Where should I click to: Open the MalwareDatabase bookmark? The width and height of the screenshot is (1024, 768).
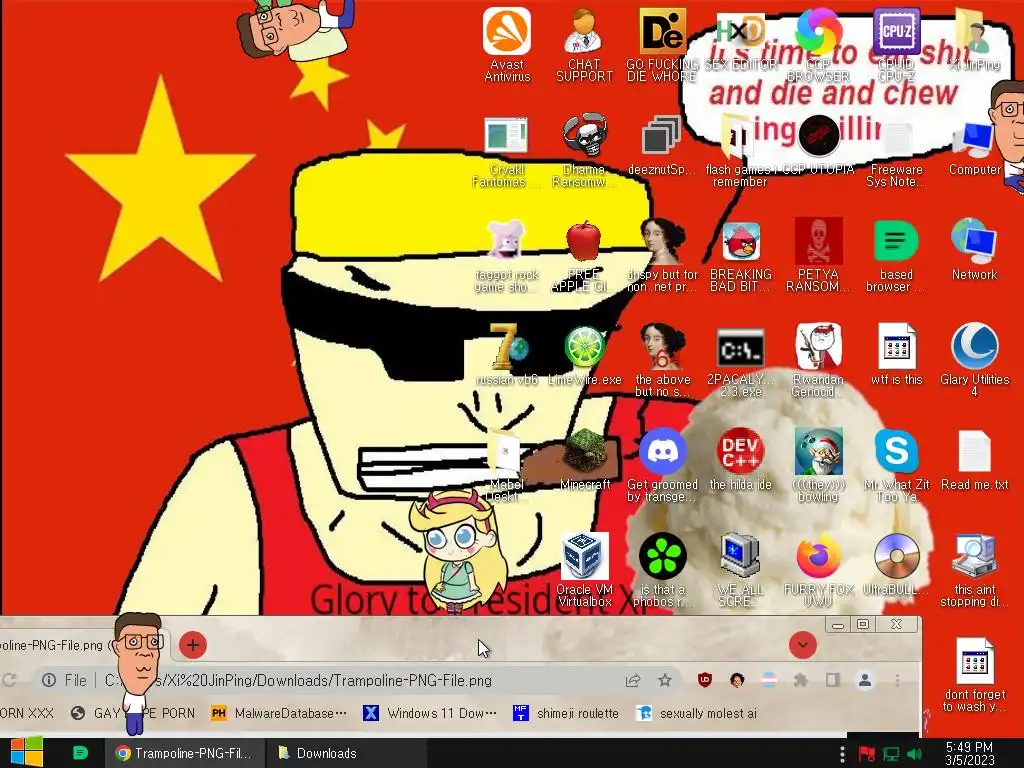[279, 713]
